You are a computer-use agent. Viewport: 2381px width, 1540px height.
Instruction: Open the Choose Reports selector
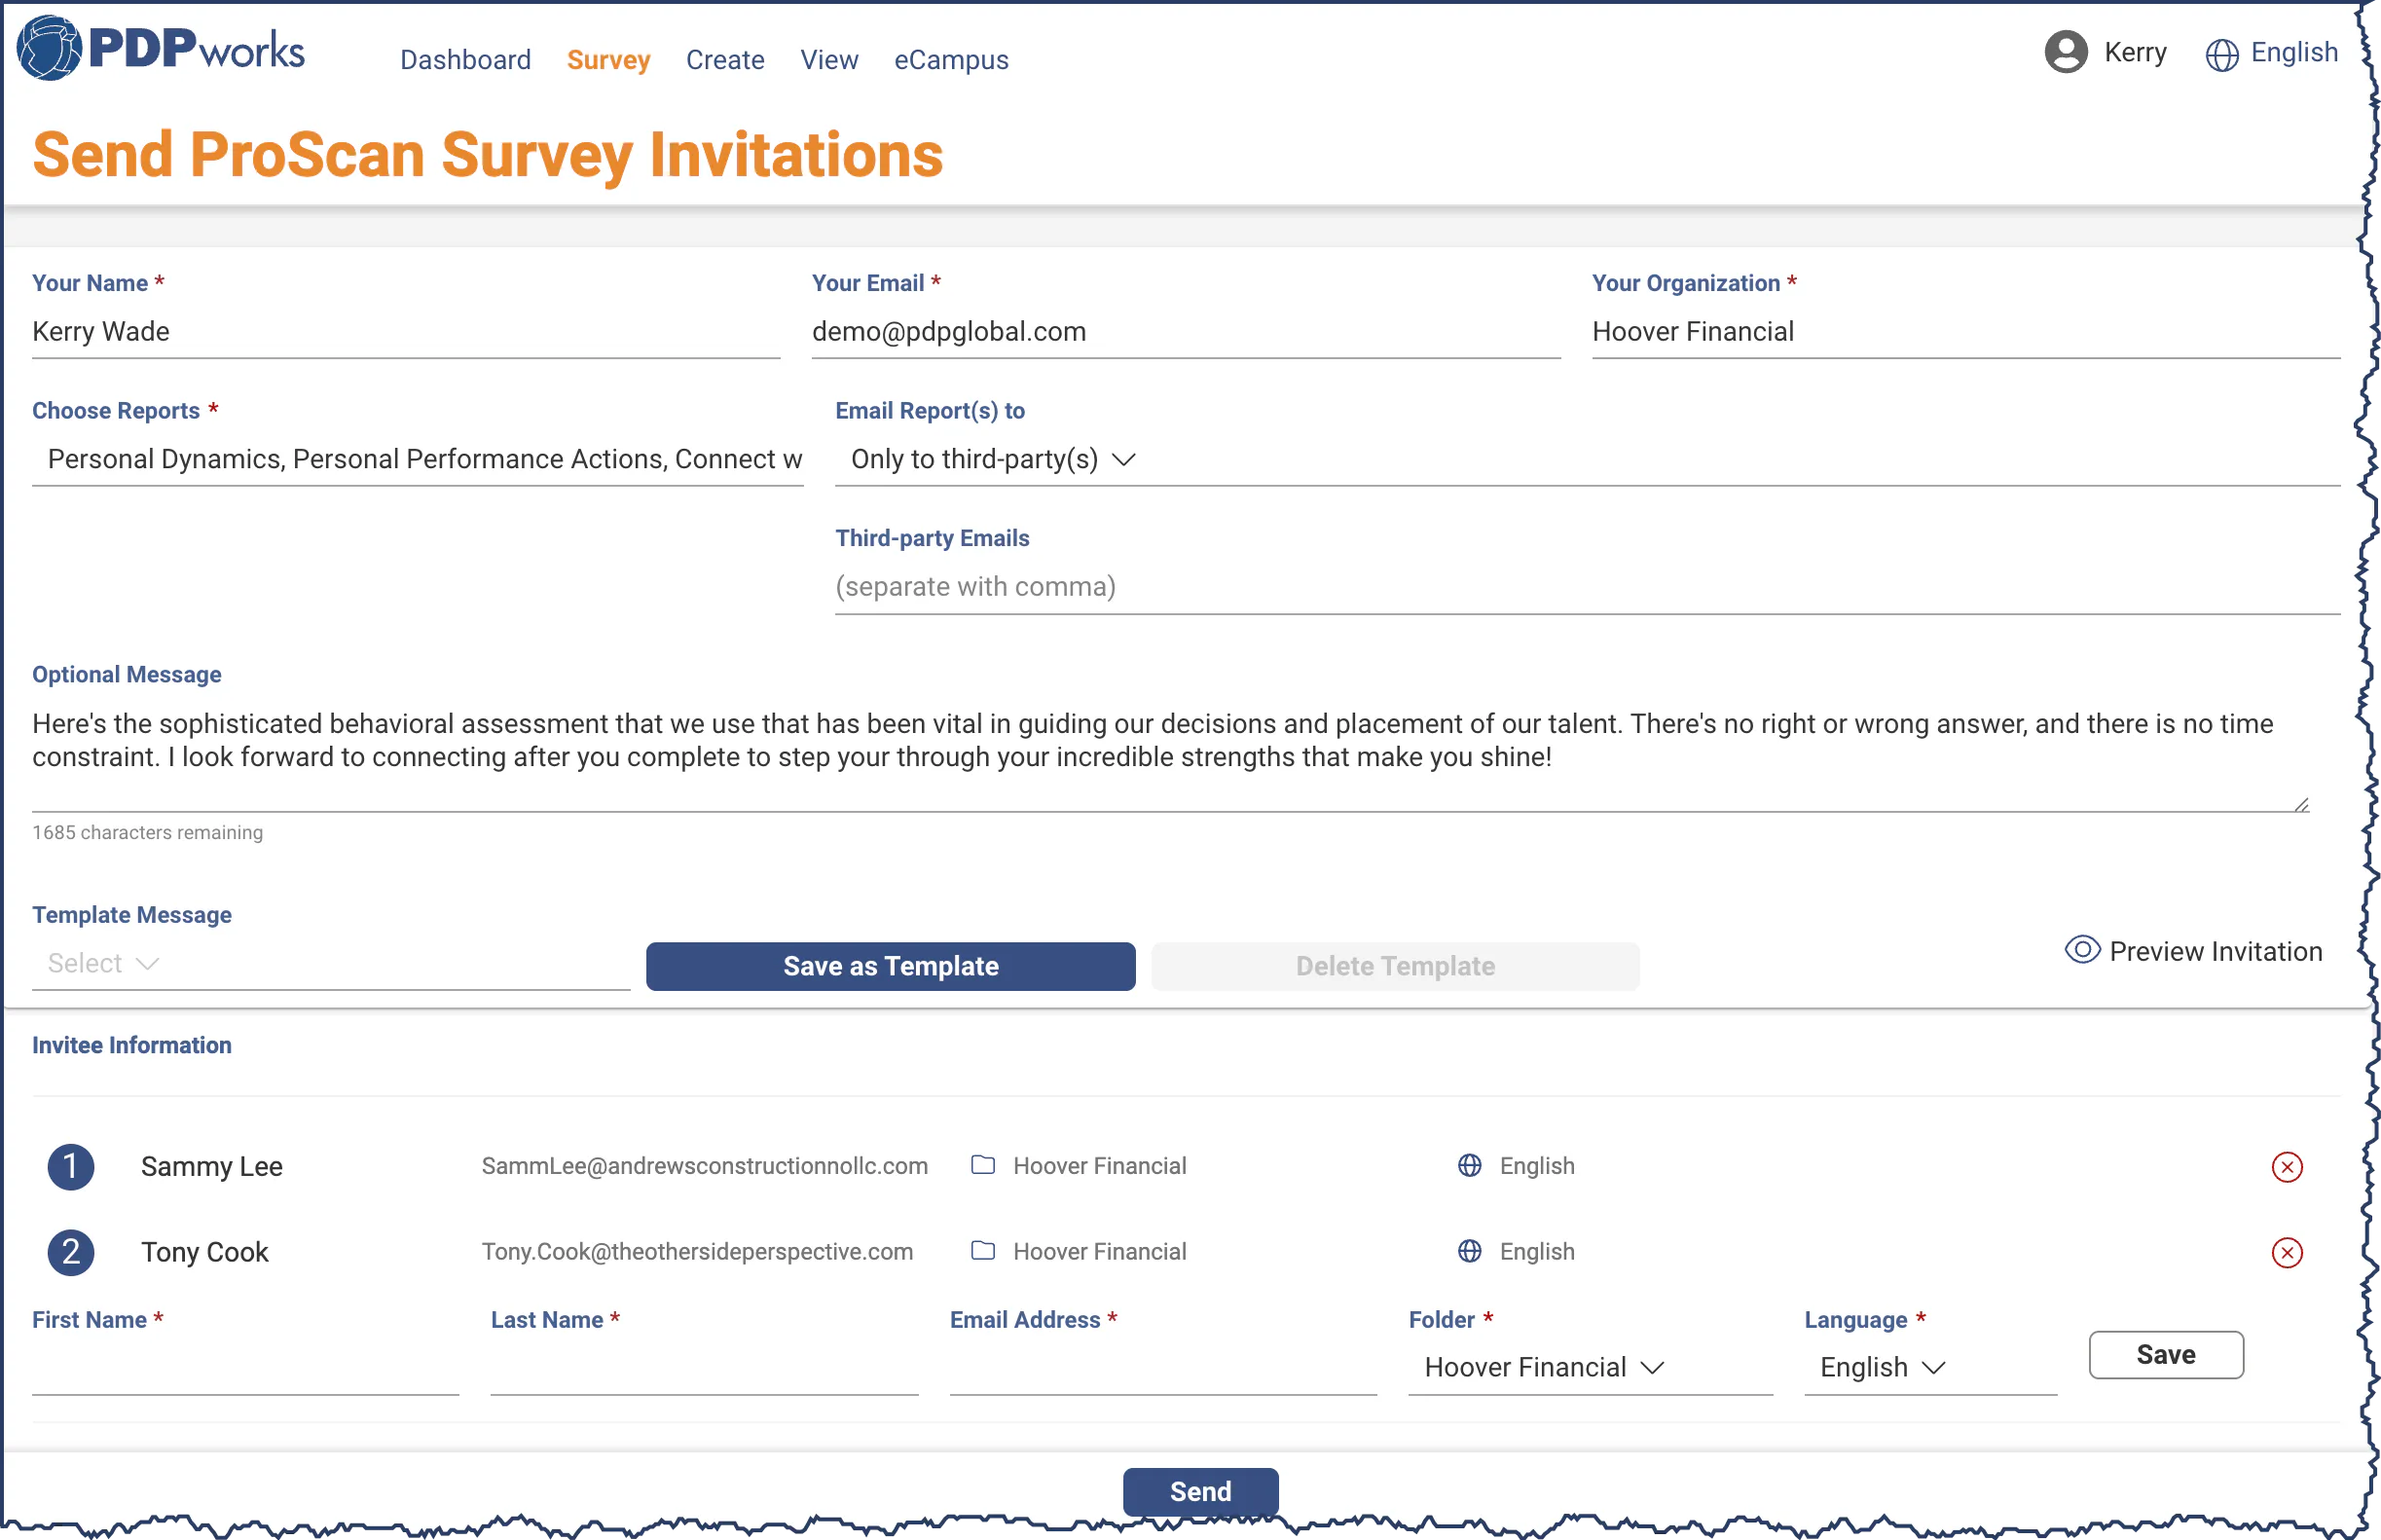click(418, 459)
